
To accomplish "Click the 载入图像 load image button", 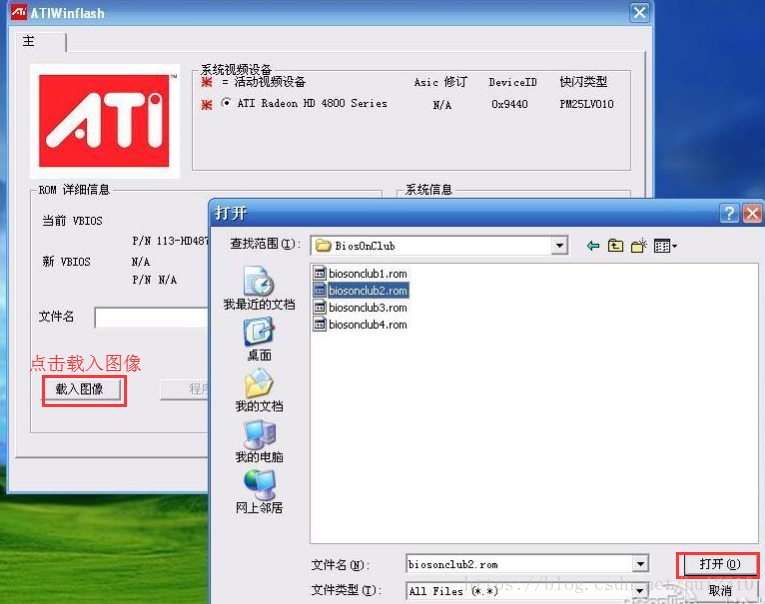I will pos(80,389).
